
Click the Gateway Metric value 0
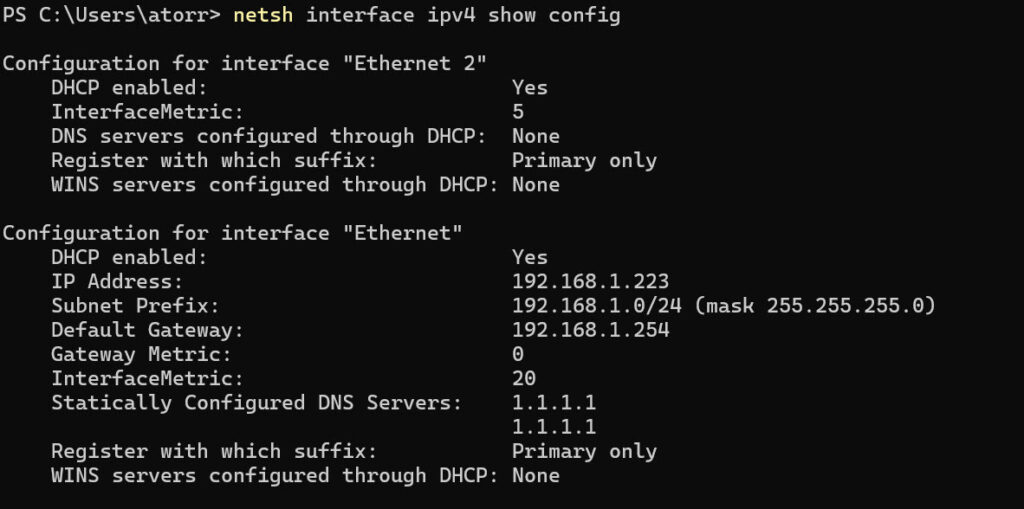(518, 354)
